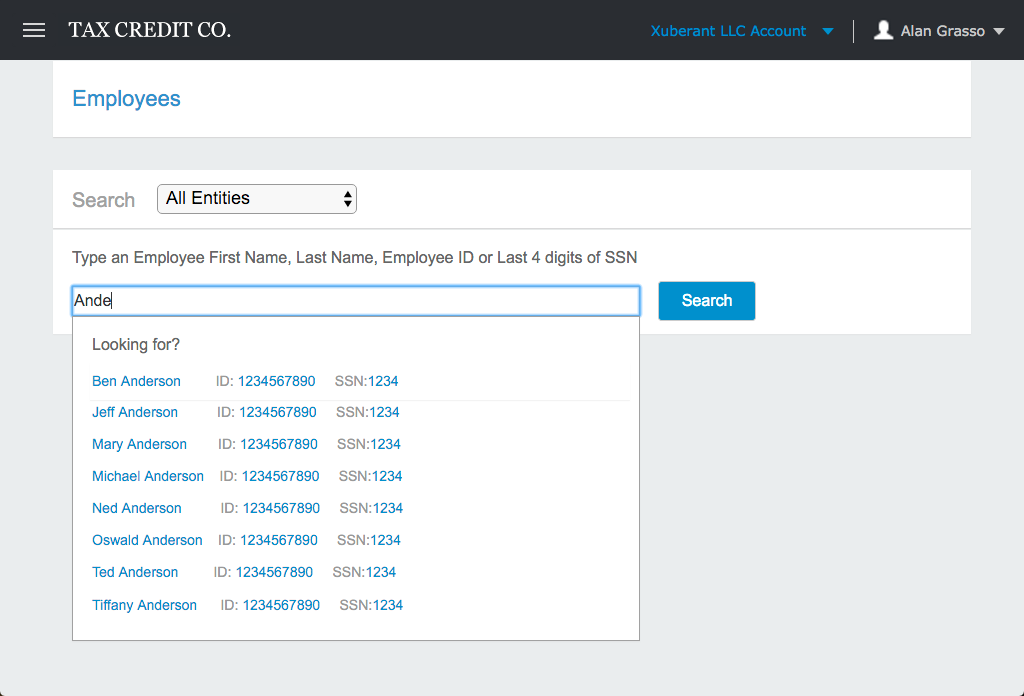Open the hamburger navigation menu
The image size is (1024, 696).
coord(34,30)
